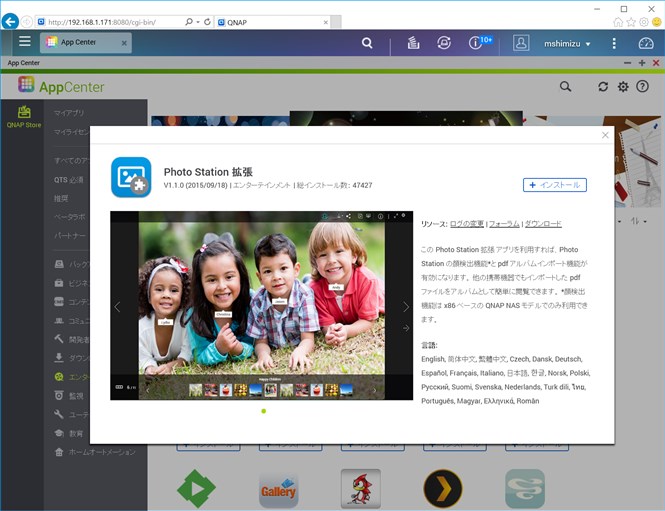
Task: Open browser tools gear icon
Action: coord(644,22)
